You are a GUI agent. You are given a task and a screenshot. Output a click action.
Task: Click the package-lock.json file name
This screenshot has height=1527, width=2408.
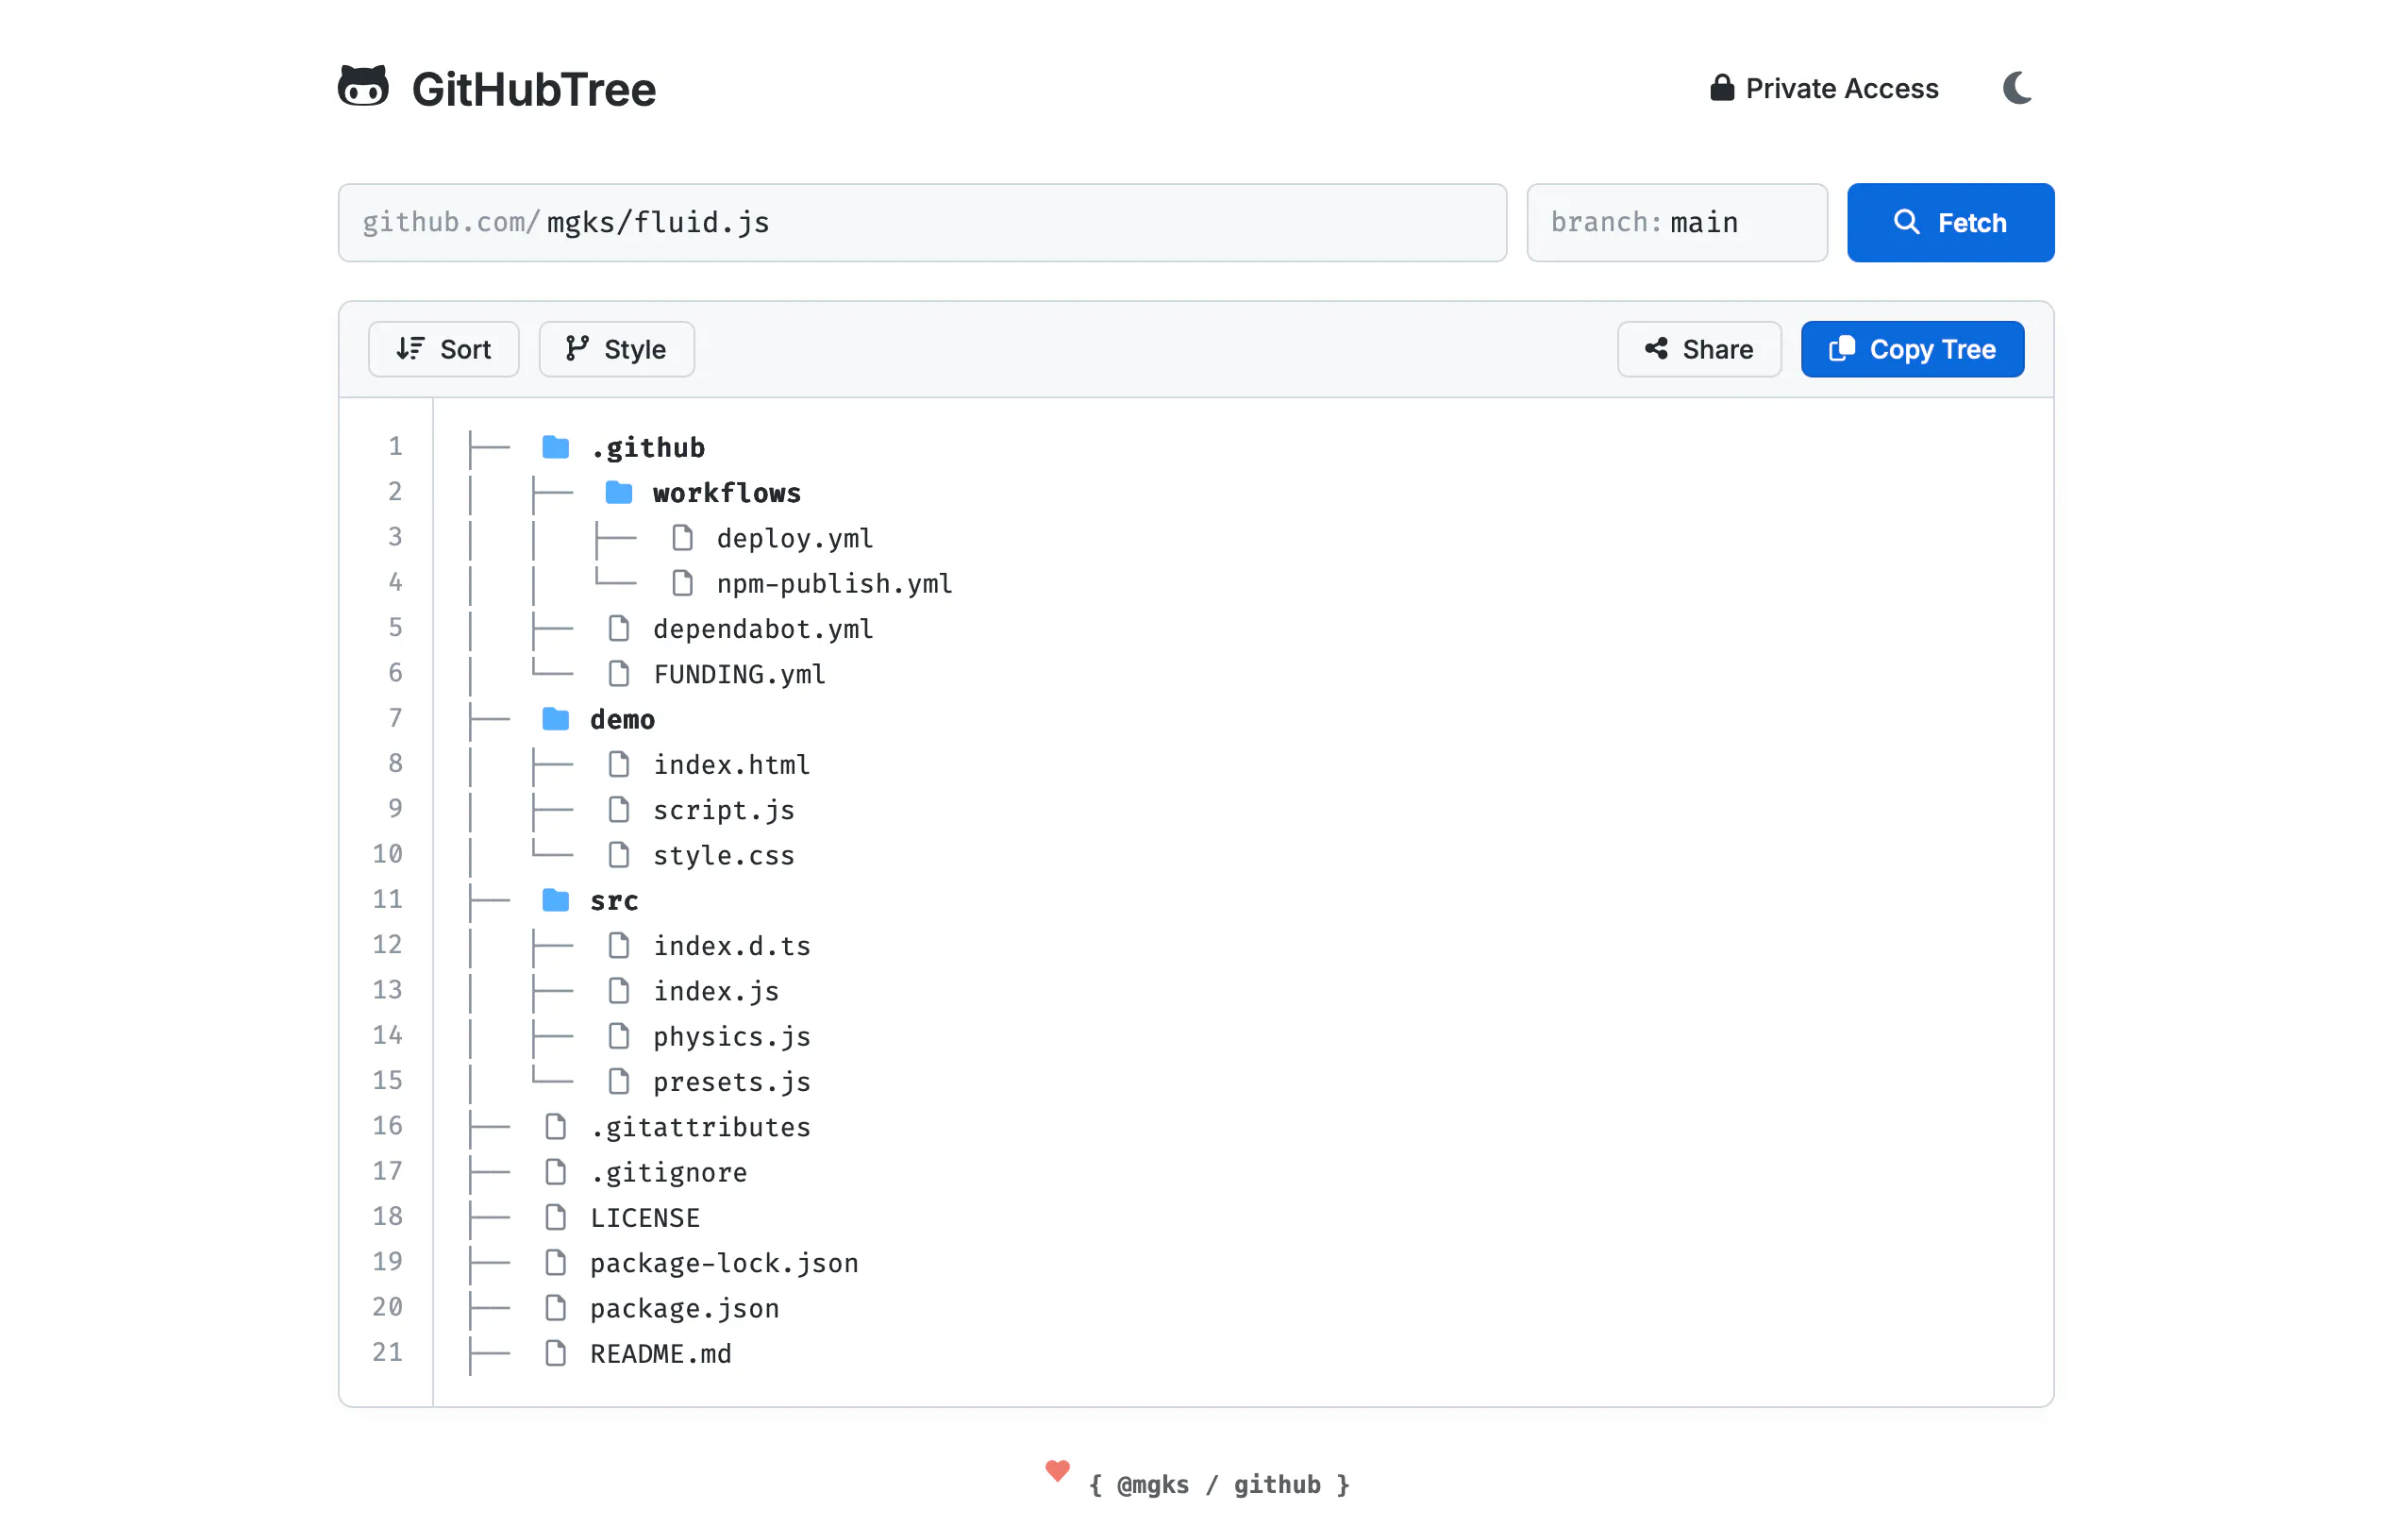coord(724,1263)
